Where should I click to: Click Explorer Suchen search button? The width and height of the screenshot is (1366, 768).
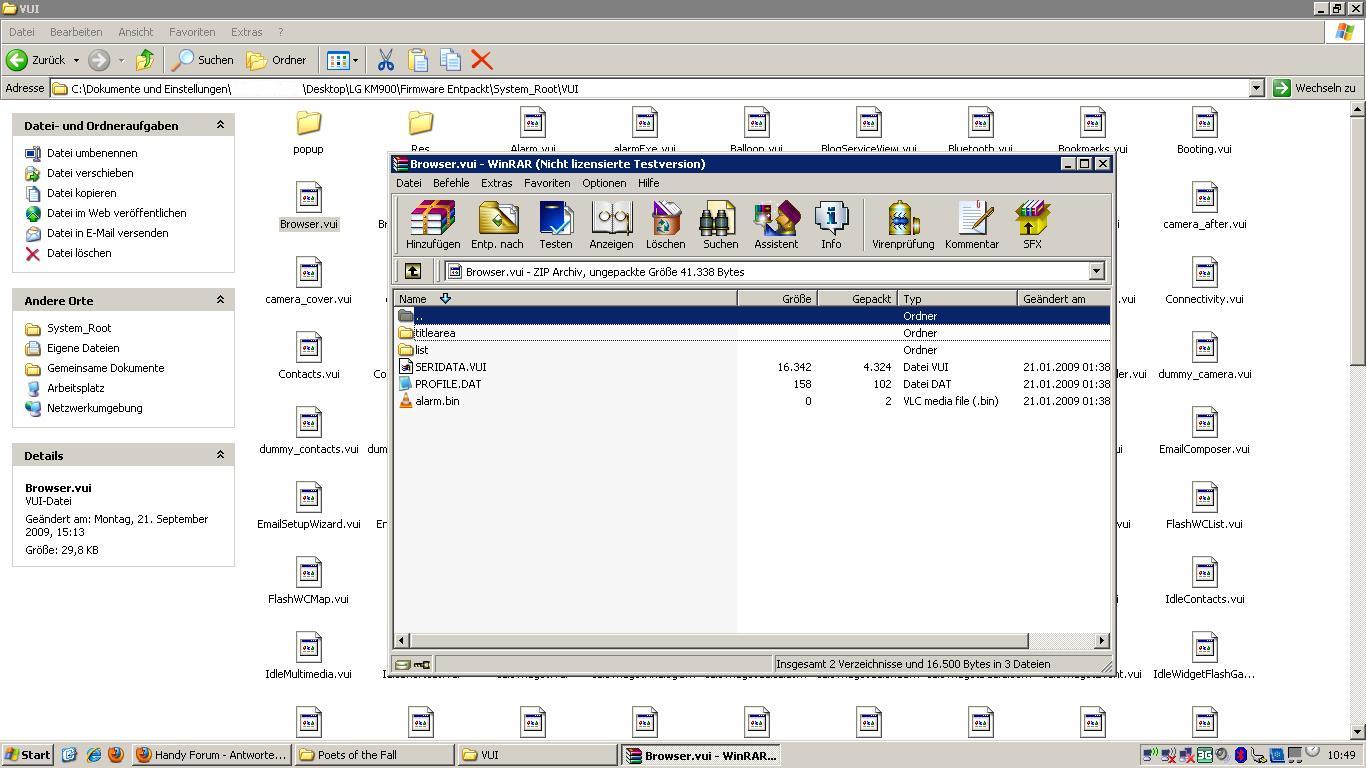203,60
